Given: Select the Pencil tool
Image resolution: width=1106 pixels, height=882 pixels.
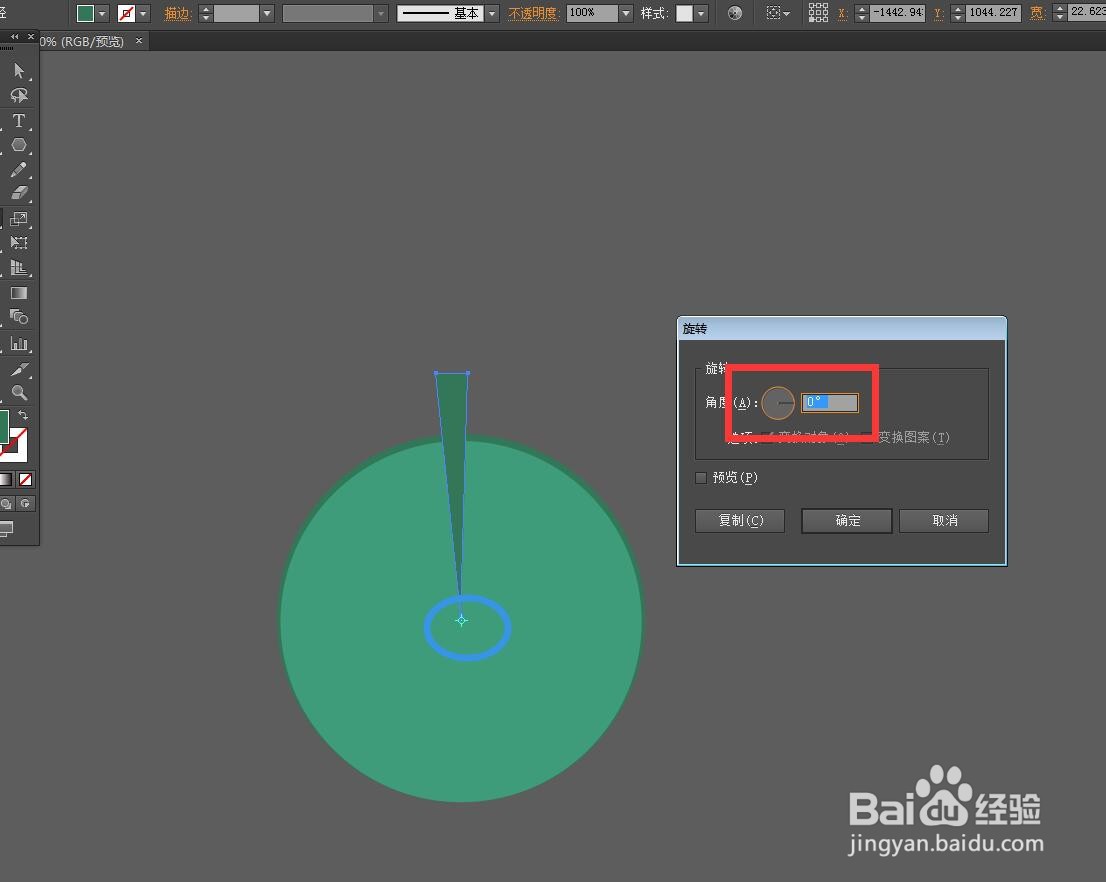Looking at the screenshot, I should click(19, 169).
